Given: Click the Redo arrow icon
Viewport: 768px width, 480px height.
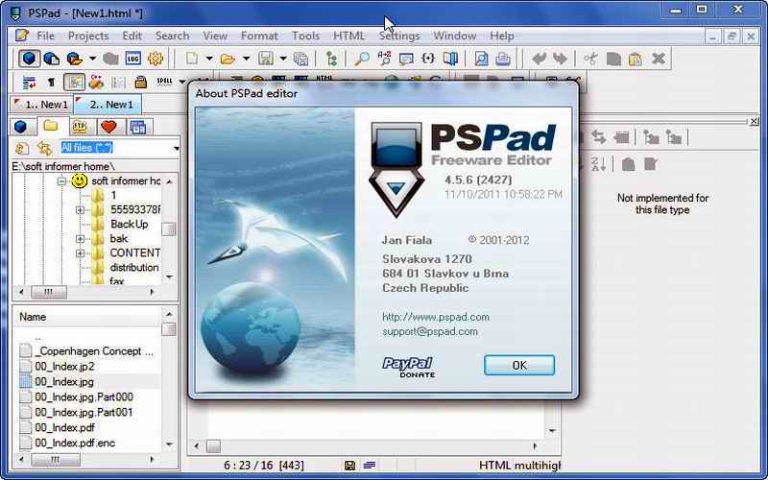Looking at the screenshot, I should pyautogui.click(x=560, y=59).
